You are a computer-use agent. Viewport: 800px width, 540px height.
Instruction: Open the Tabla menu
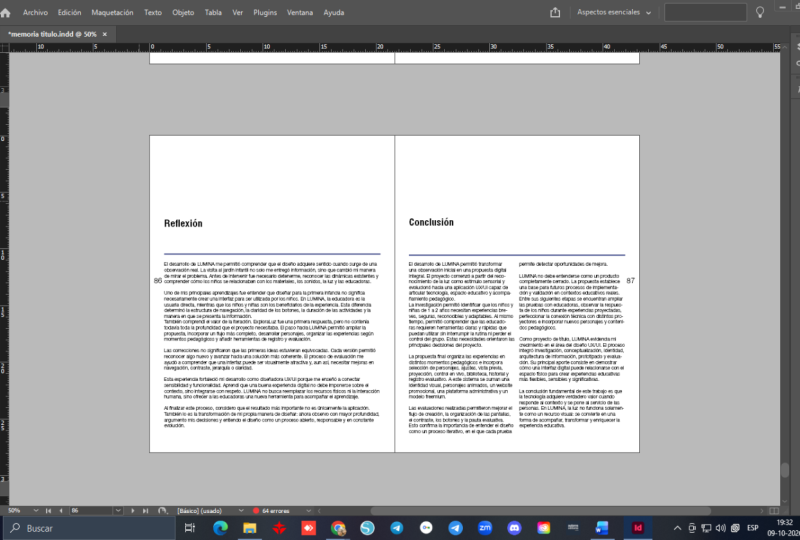pos(213,12)
